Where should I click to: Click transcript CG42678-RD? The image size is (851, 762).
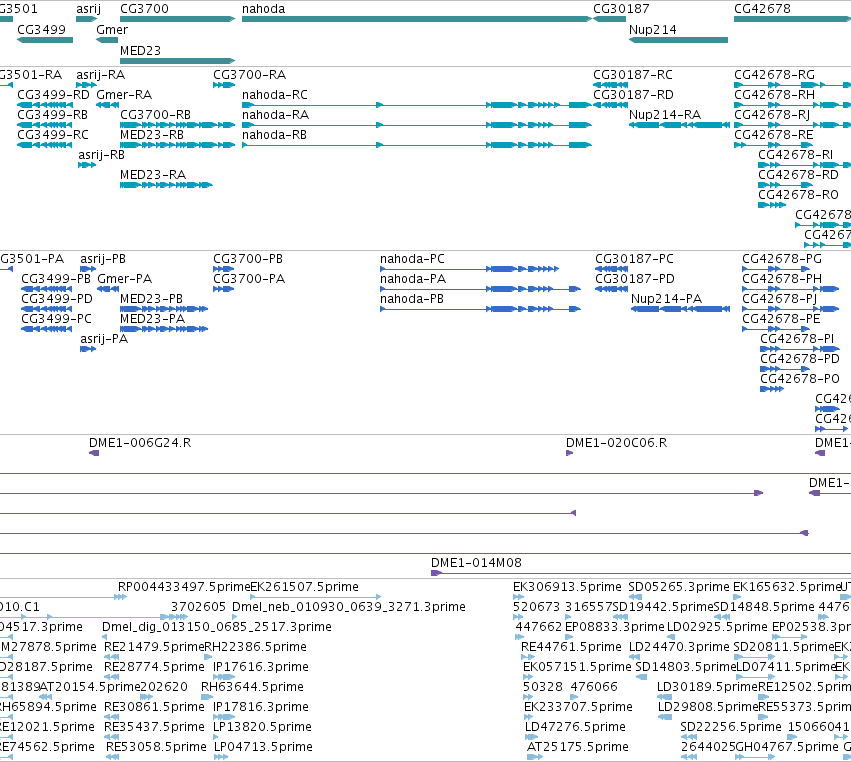(x=785, y=185)
